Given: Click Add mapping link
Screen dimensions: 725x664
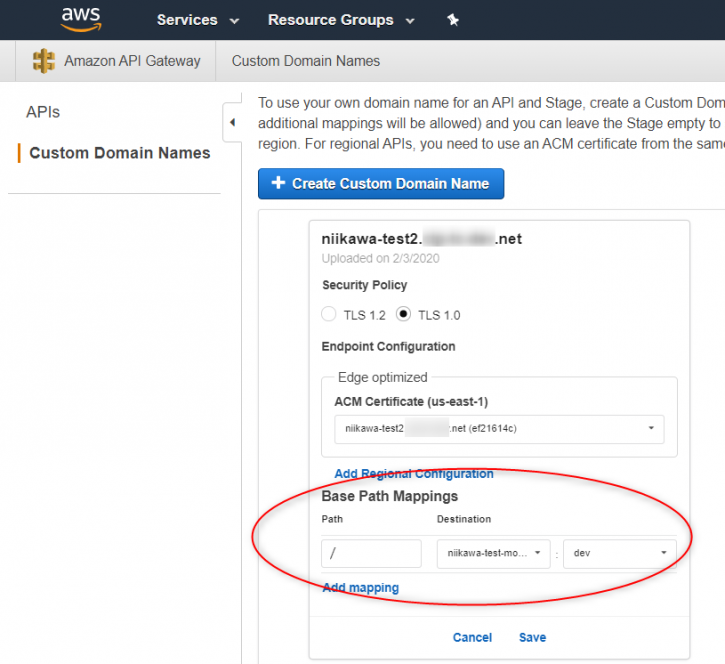Looking at the screenshot, I should [361, 587].
